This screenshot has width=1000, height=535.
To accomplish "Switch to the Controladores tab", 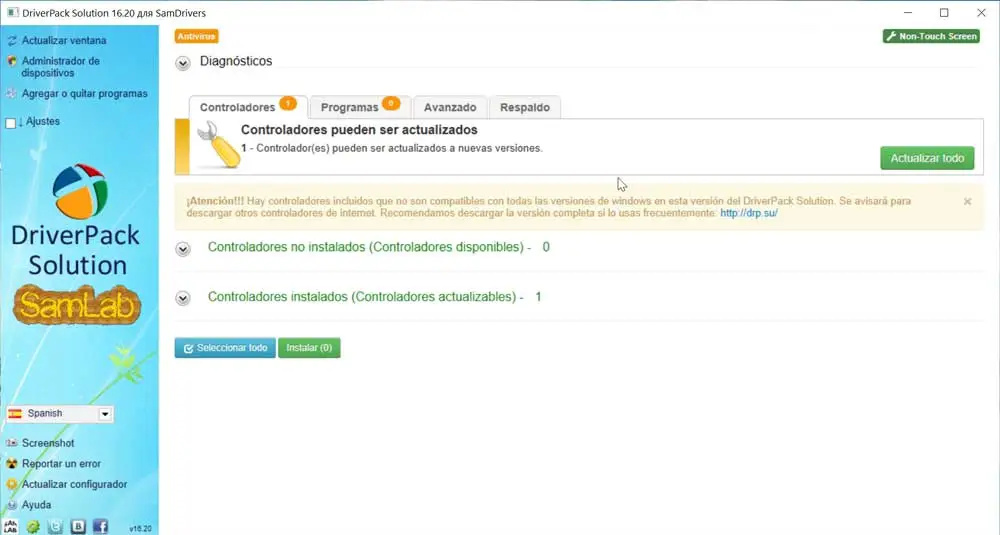I will [x=248, y=107].
